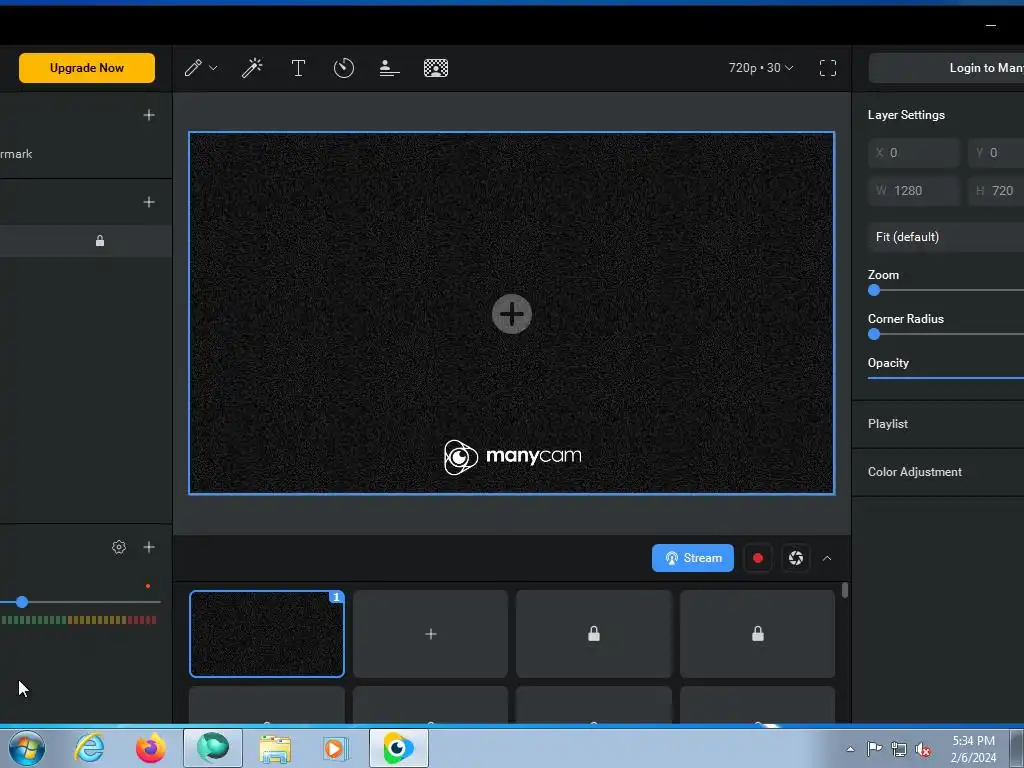Viewport: 1024px width, 768px height.
Task: Start streaming with the Stream button
Action: 693,558
